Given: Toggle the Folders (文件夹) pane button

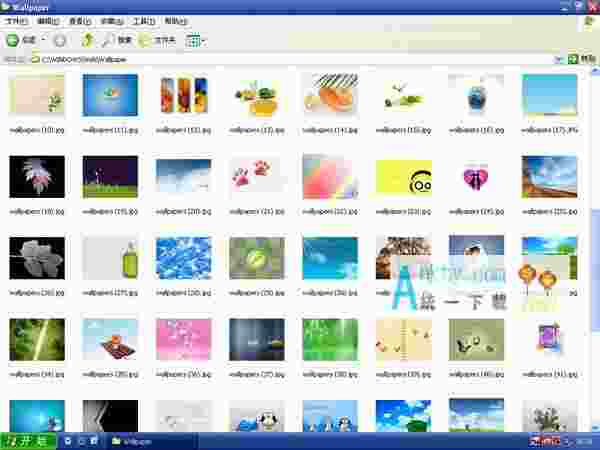Looking at the screenshot, I should [x=157, y=40].
